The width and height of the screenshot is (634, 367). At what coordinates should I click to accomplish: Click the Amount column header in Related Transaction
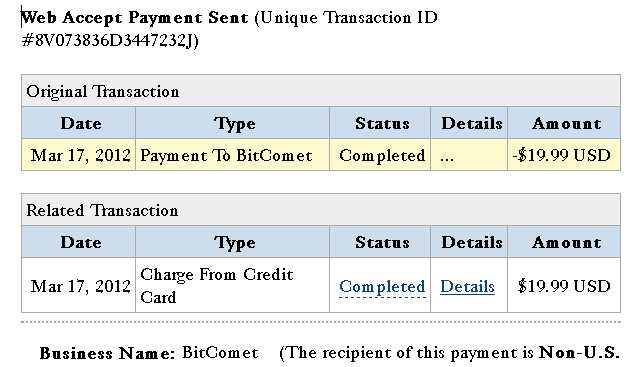[x=564, y=242]
